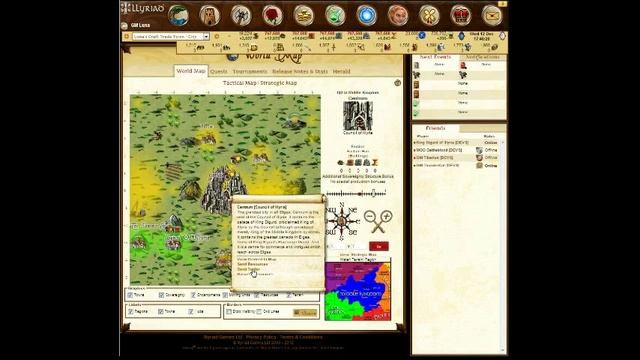Click NE on the compass rose
Image resolution: width=640 pixels, height=360 pixels.
tap(353, 210)
